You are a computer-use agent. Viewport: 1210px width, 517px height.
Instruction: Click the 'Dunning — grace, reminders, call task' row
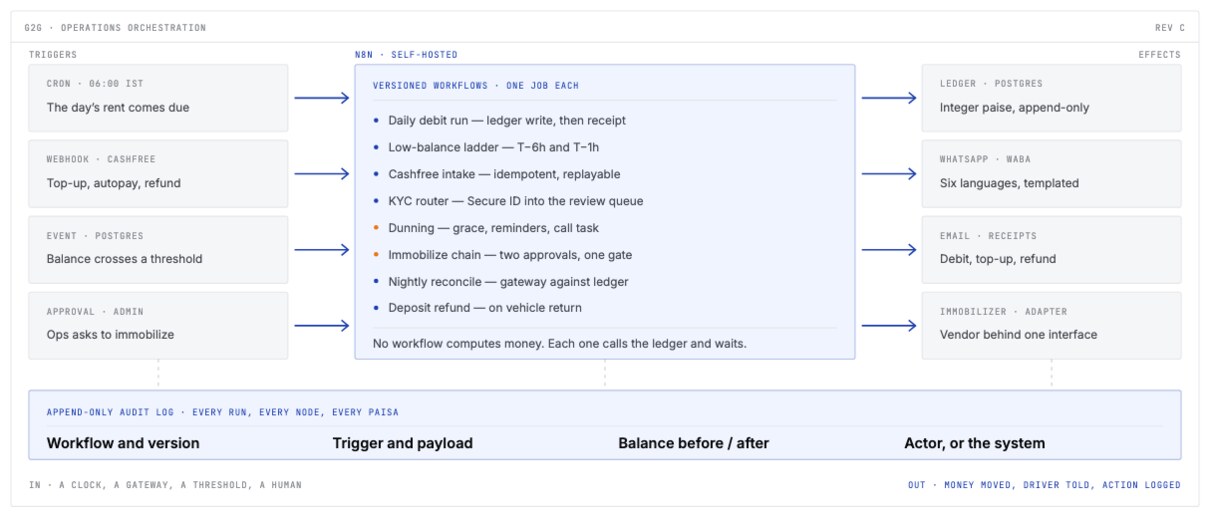[486, 228]
